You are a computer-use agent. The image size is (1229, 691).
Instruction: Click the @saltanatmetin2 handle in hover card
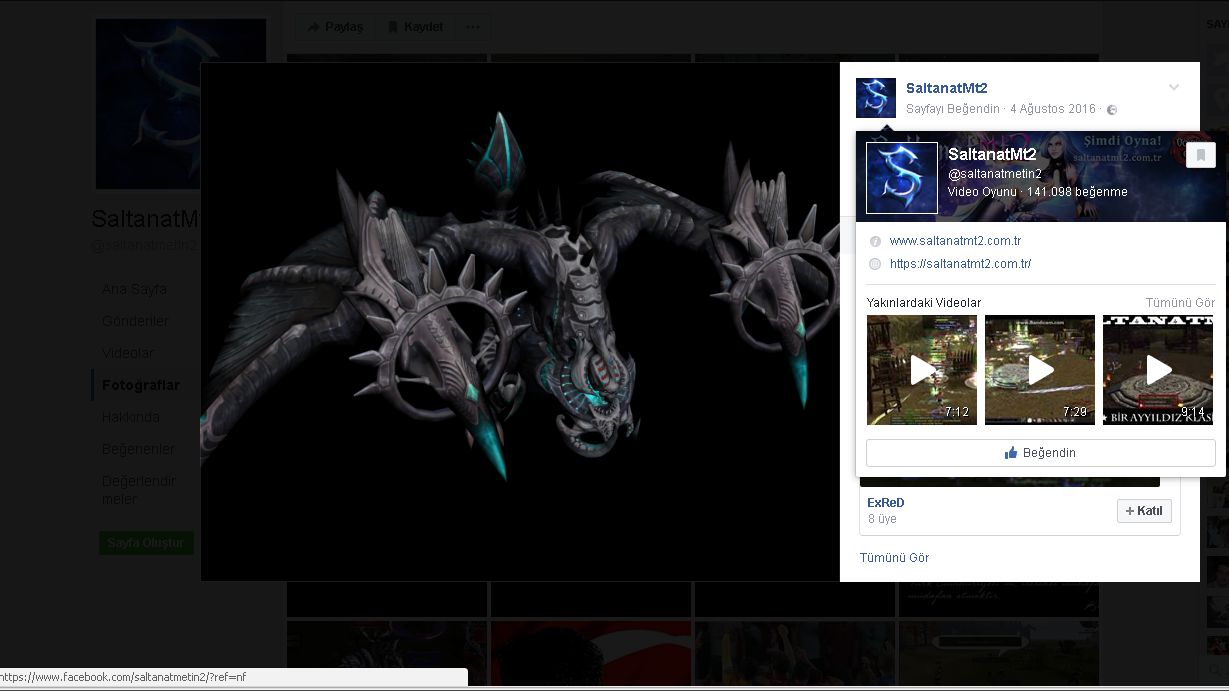click(995, 174)
